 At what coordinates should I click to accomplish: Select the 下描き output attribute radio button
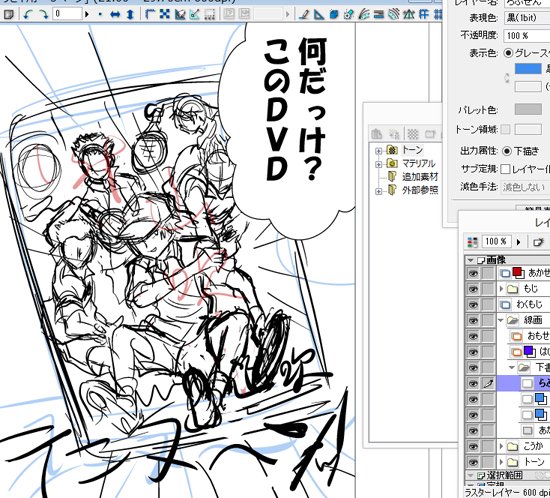507,151
